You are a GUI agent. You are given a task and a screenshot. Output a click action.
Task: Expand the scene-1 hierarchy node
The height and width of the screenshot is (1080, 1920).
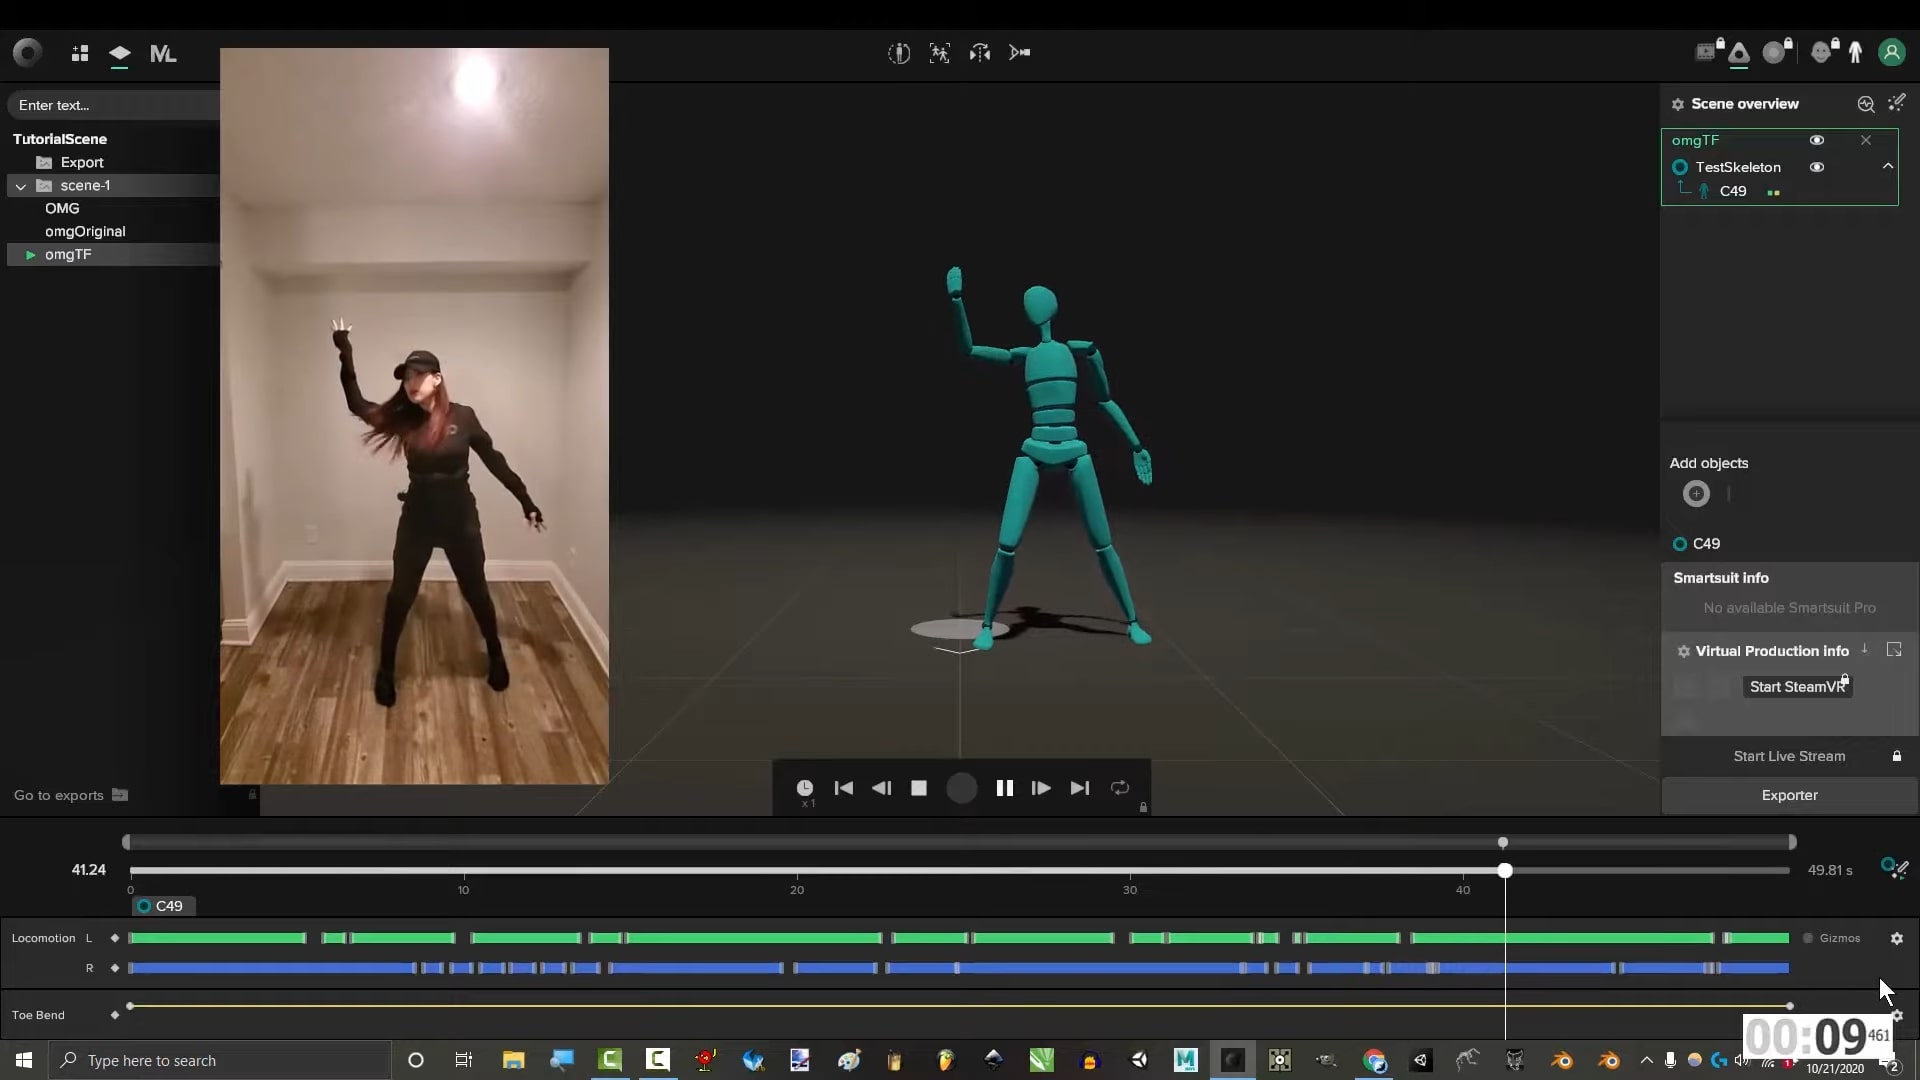[20, 185]
